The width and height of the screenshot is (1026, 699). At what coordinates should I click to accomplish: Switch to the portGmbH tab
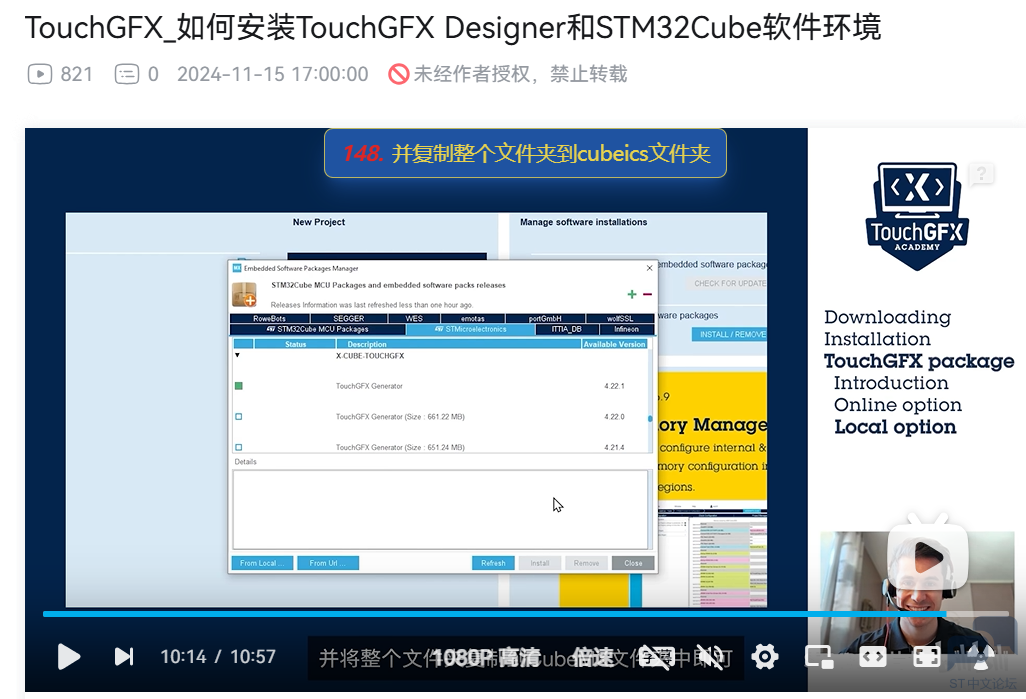545,319
